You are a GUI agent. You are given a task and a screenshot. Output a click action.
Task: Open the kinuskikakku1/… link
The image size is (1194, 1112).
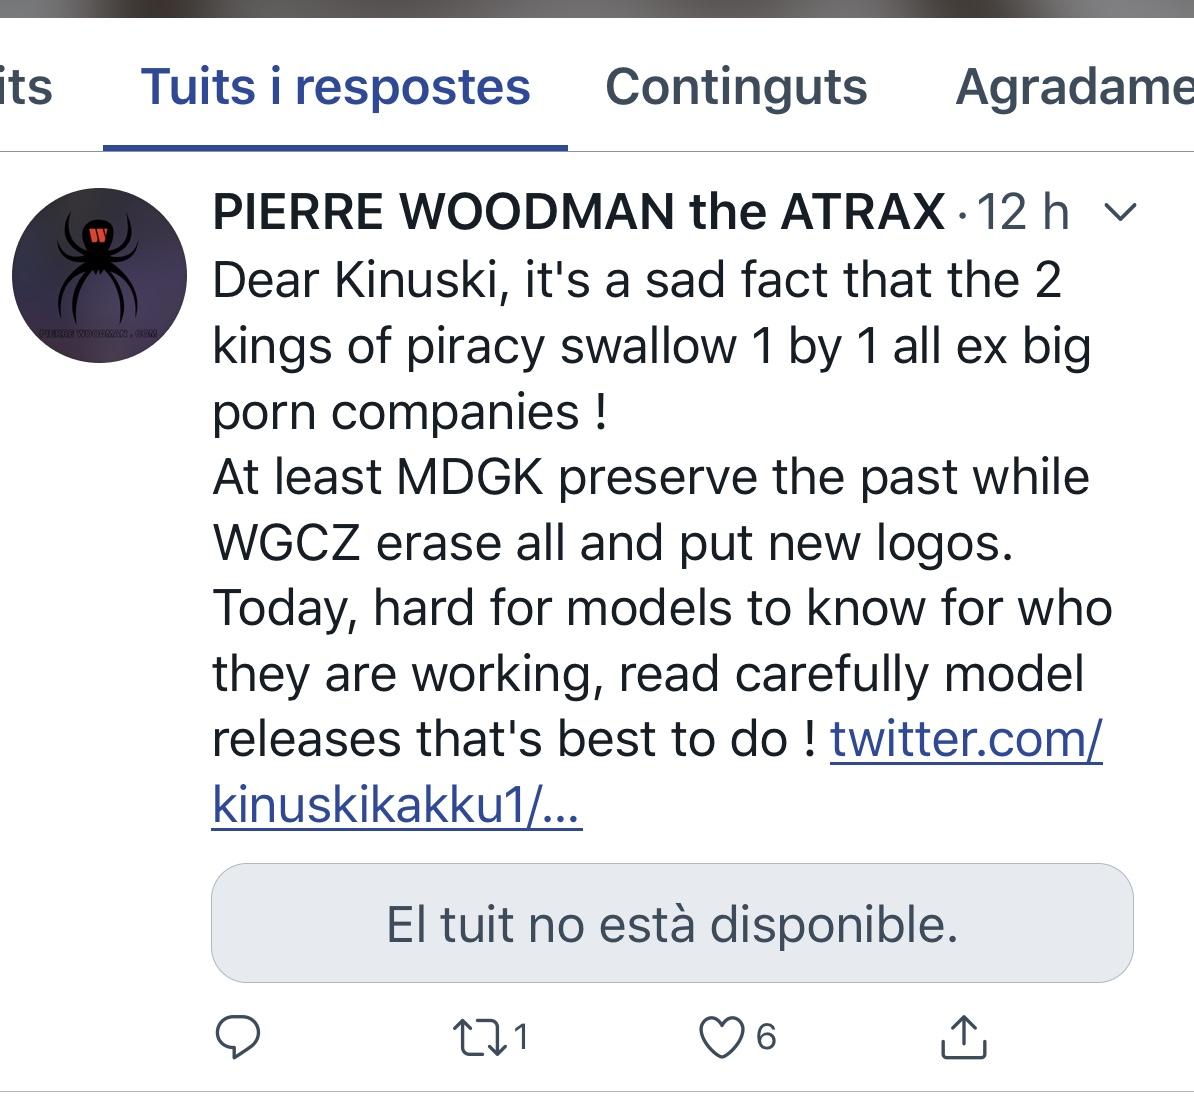pyautogui.click(x=397, y=805)
